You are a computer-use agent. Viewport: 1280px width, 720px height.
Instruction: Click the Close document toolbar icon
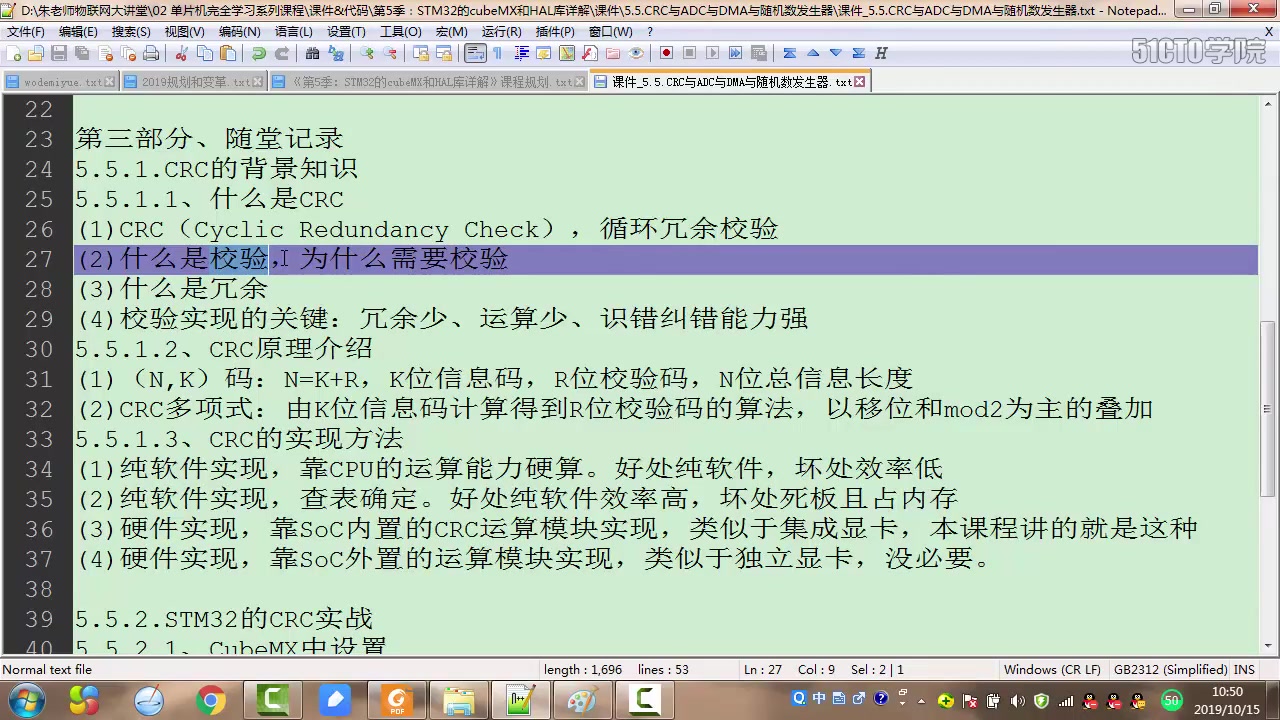[105, 53]
